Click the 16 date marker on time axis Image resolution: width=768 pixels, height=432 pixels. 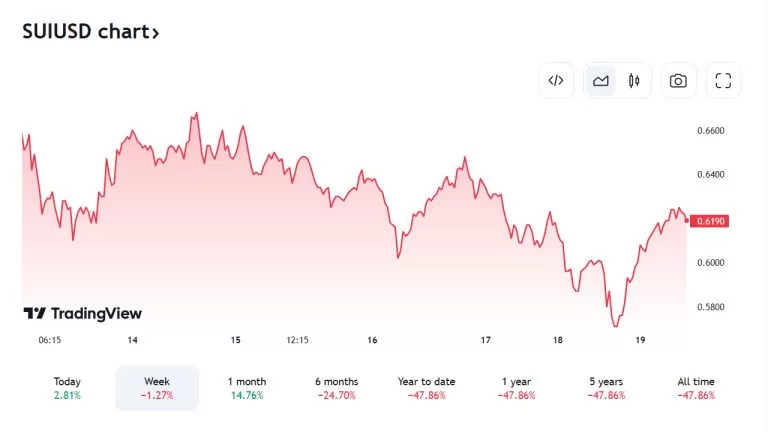(372, 341)
